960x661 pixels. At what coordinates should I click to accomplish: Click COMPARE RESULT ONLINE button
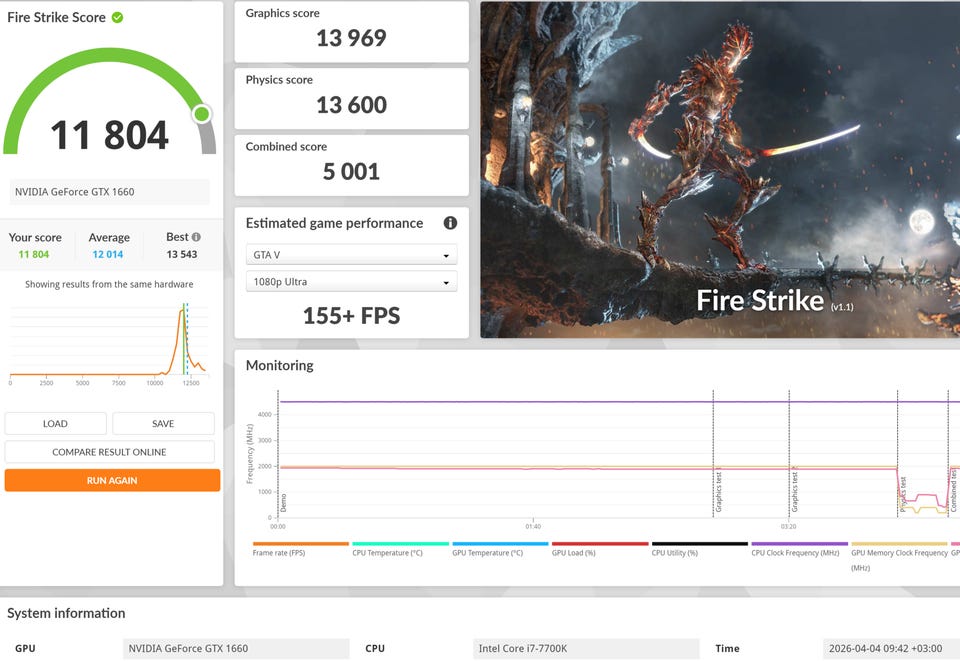[110, 452]
